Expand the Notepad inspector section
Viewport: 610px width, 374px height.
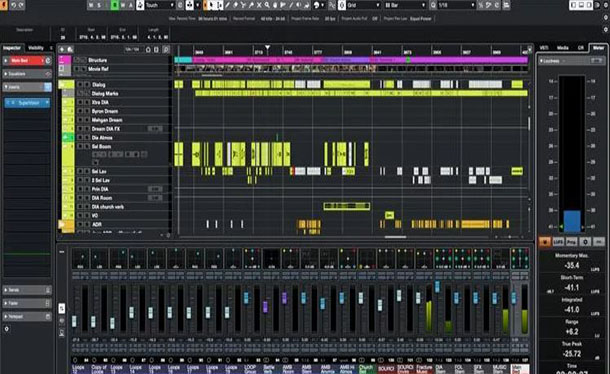point(5,317)
